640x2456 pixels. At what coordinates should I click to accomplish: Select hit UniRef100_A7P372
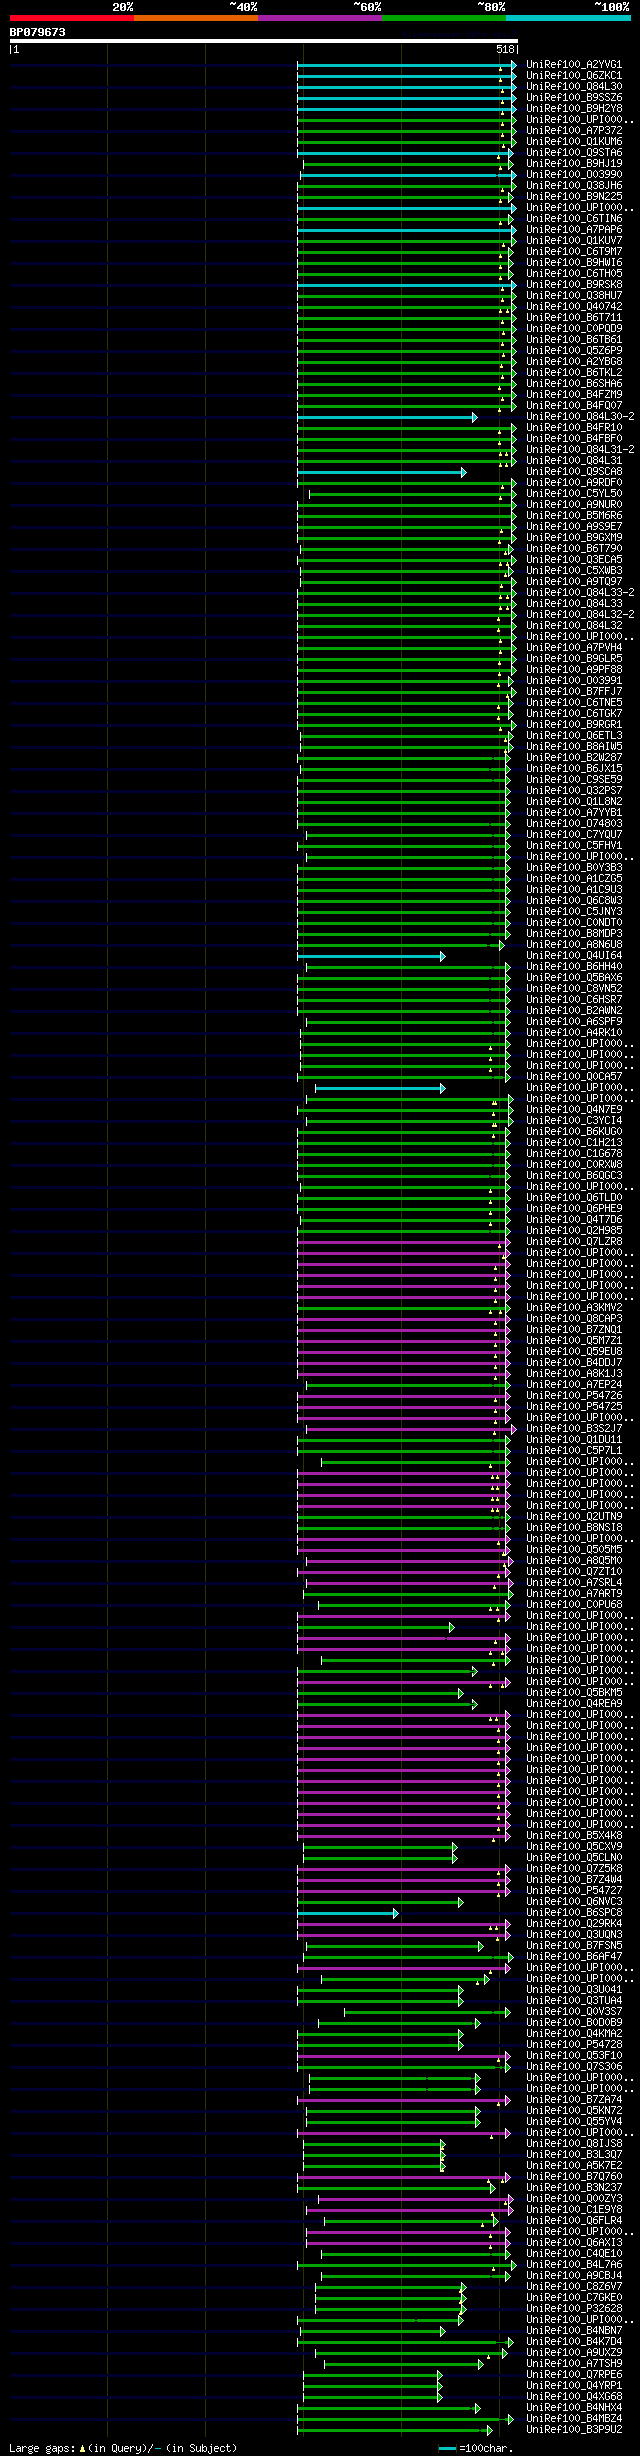click(574, 131)
